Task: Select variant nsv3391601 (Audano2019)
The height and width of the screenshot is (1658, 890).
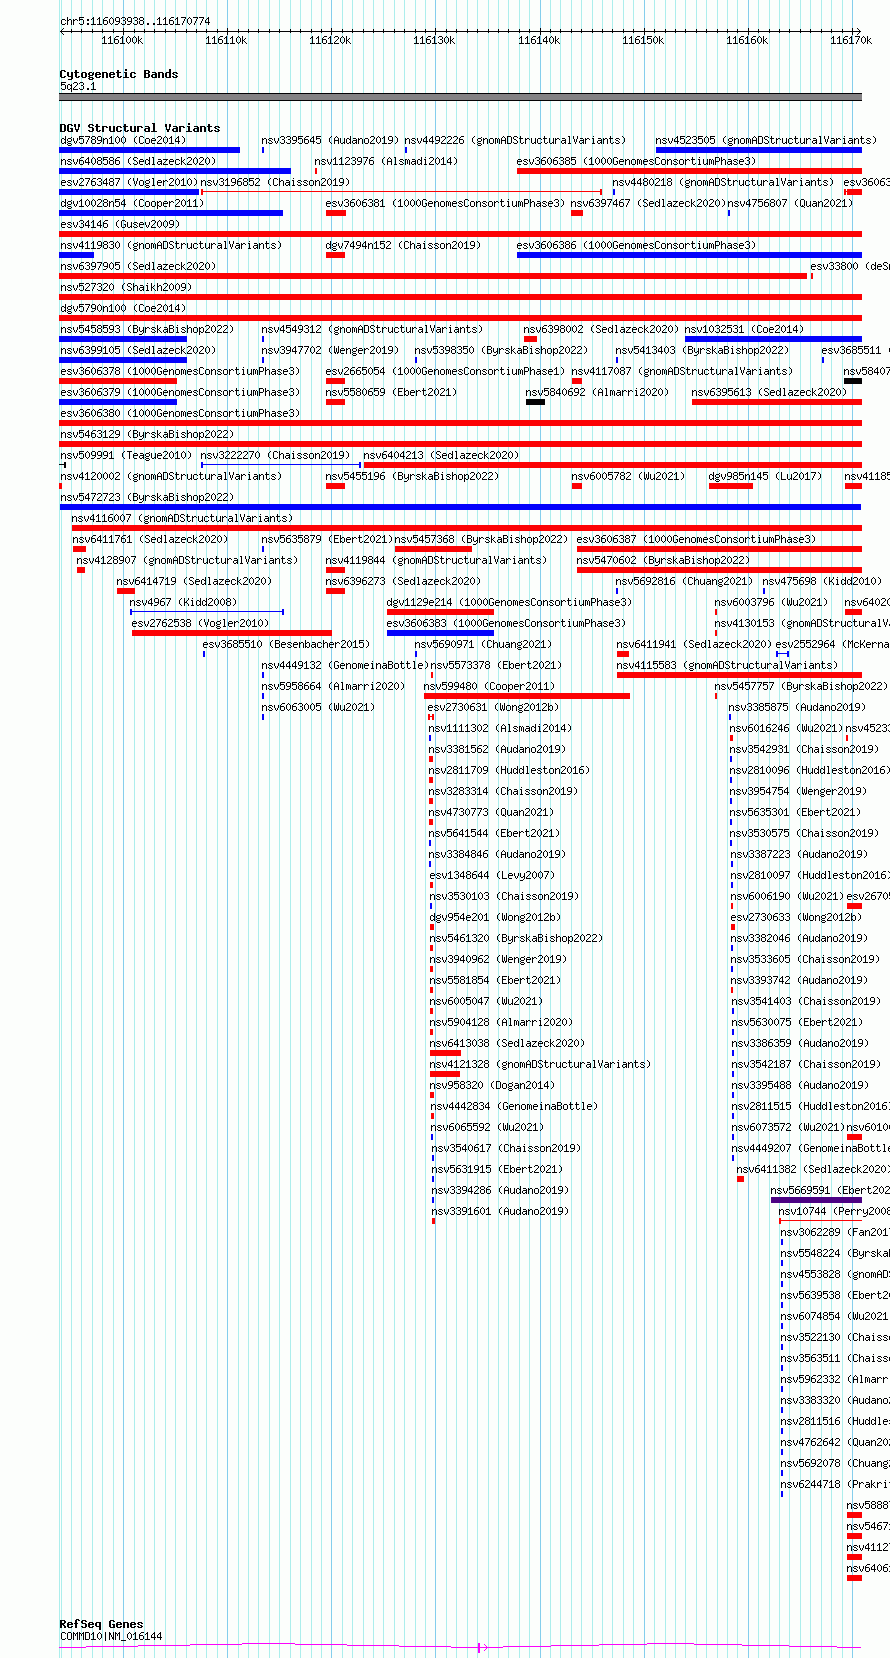Action: (x=500, y=1211)
